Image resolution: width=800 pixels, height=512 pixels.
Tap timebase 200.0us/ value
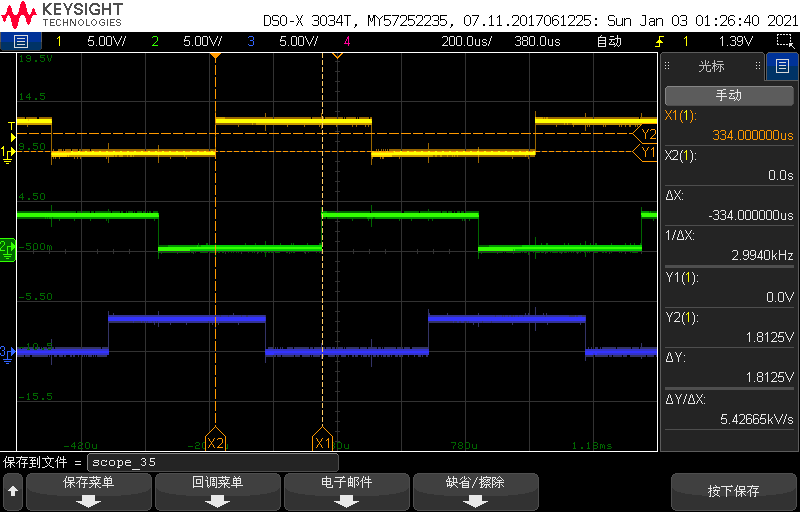(466, 41)
